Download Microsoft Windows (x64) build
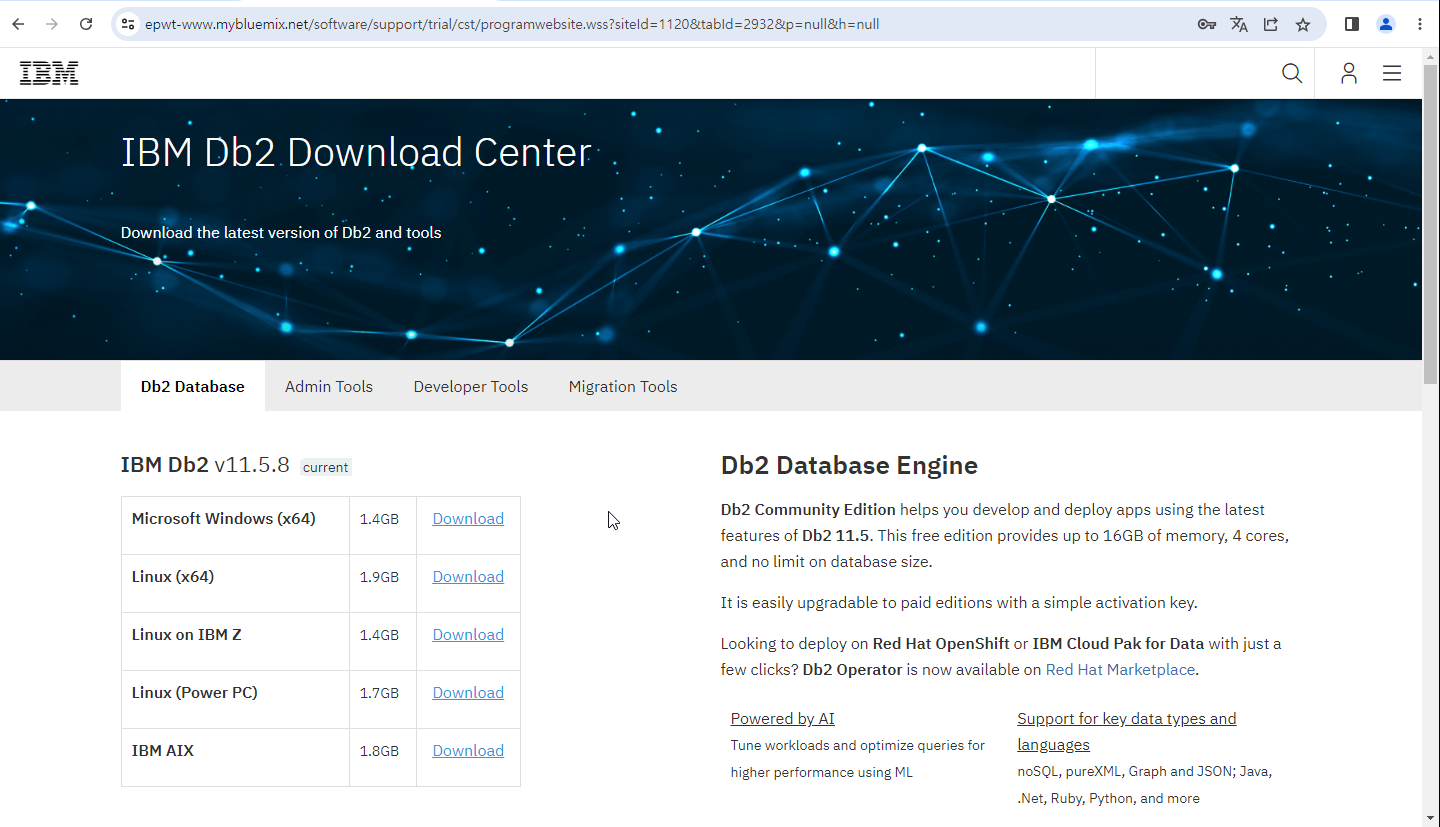Image resolution: width=1440 pixels, height=827 pixels. click(x=468, y=518)
